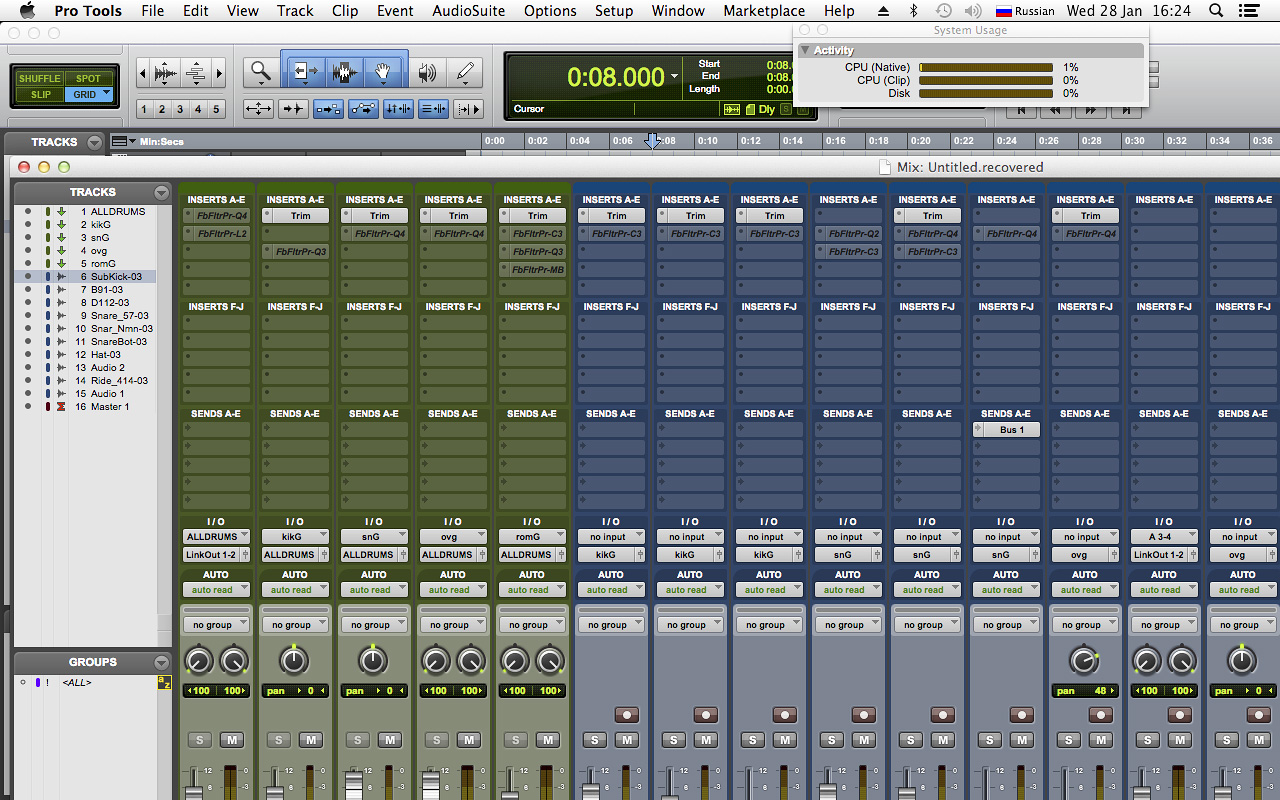
Task: Open the Magnifier zoom tool options
Action: coord(261,84)
